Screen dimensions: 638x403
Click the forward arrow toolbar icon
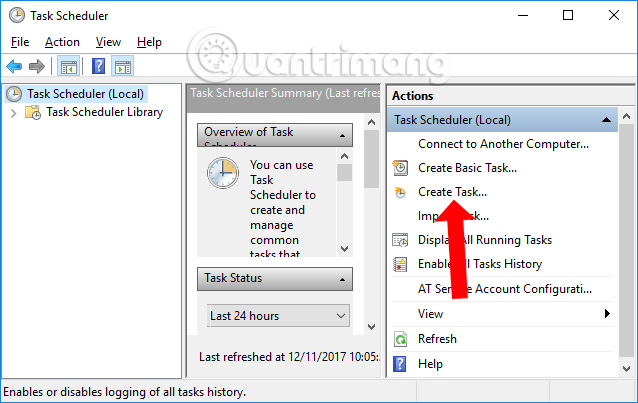(37, 66)
